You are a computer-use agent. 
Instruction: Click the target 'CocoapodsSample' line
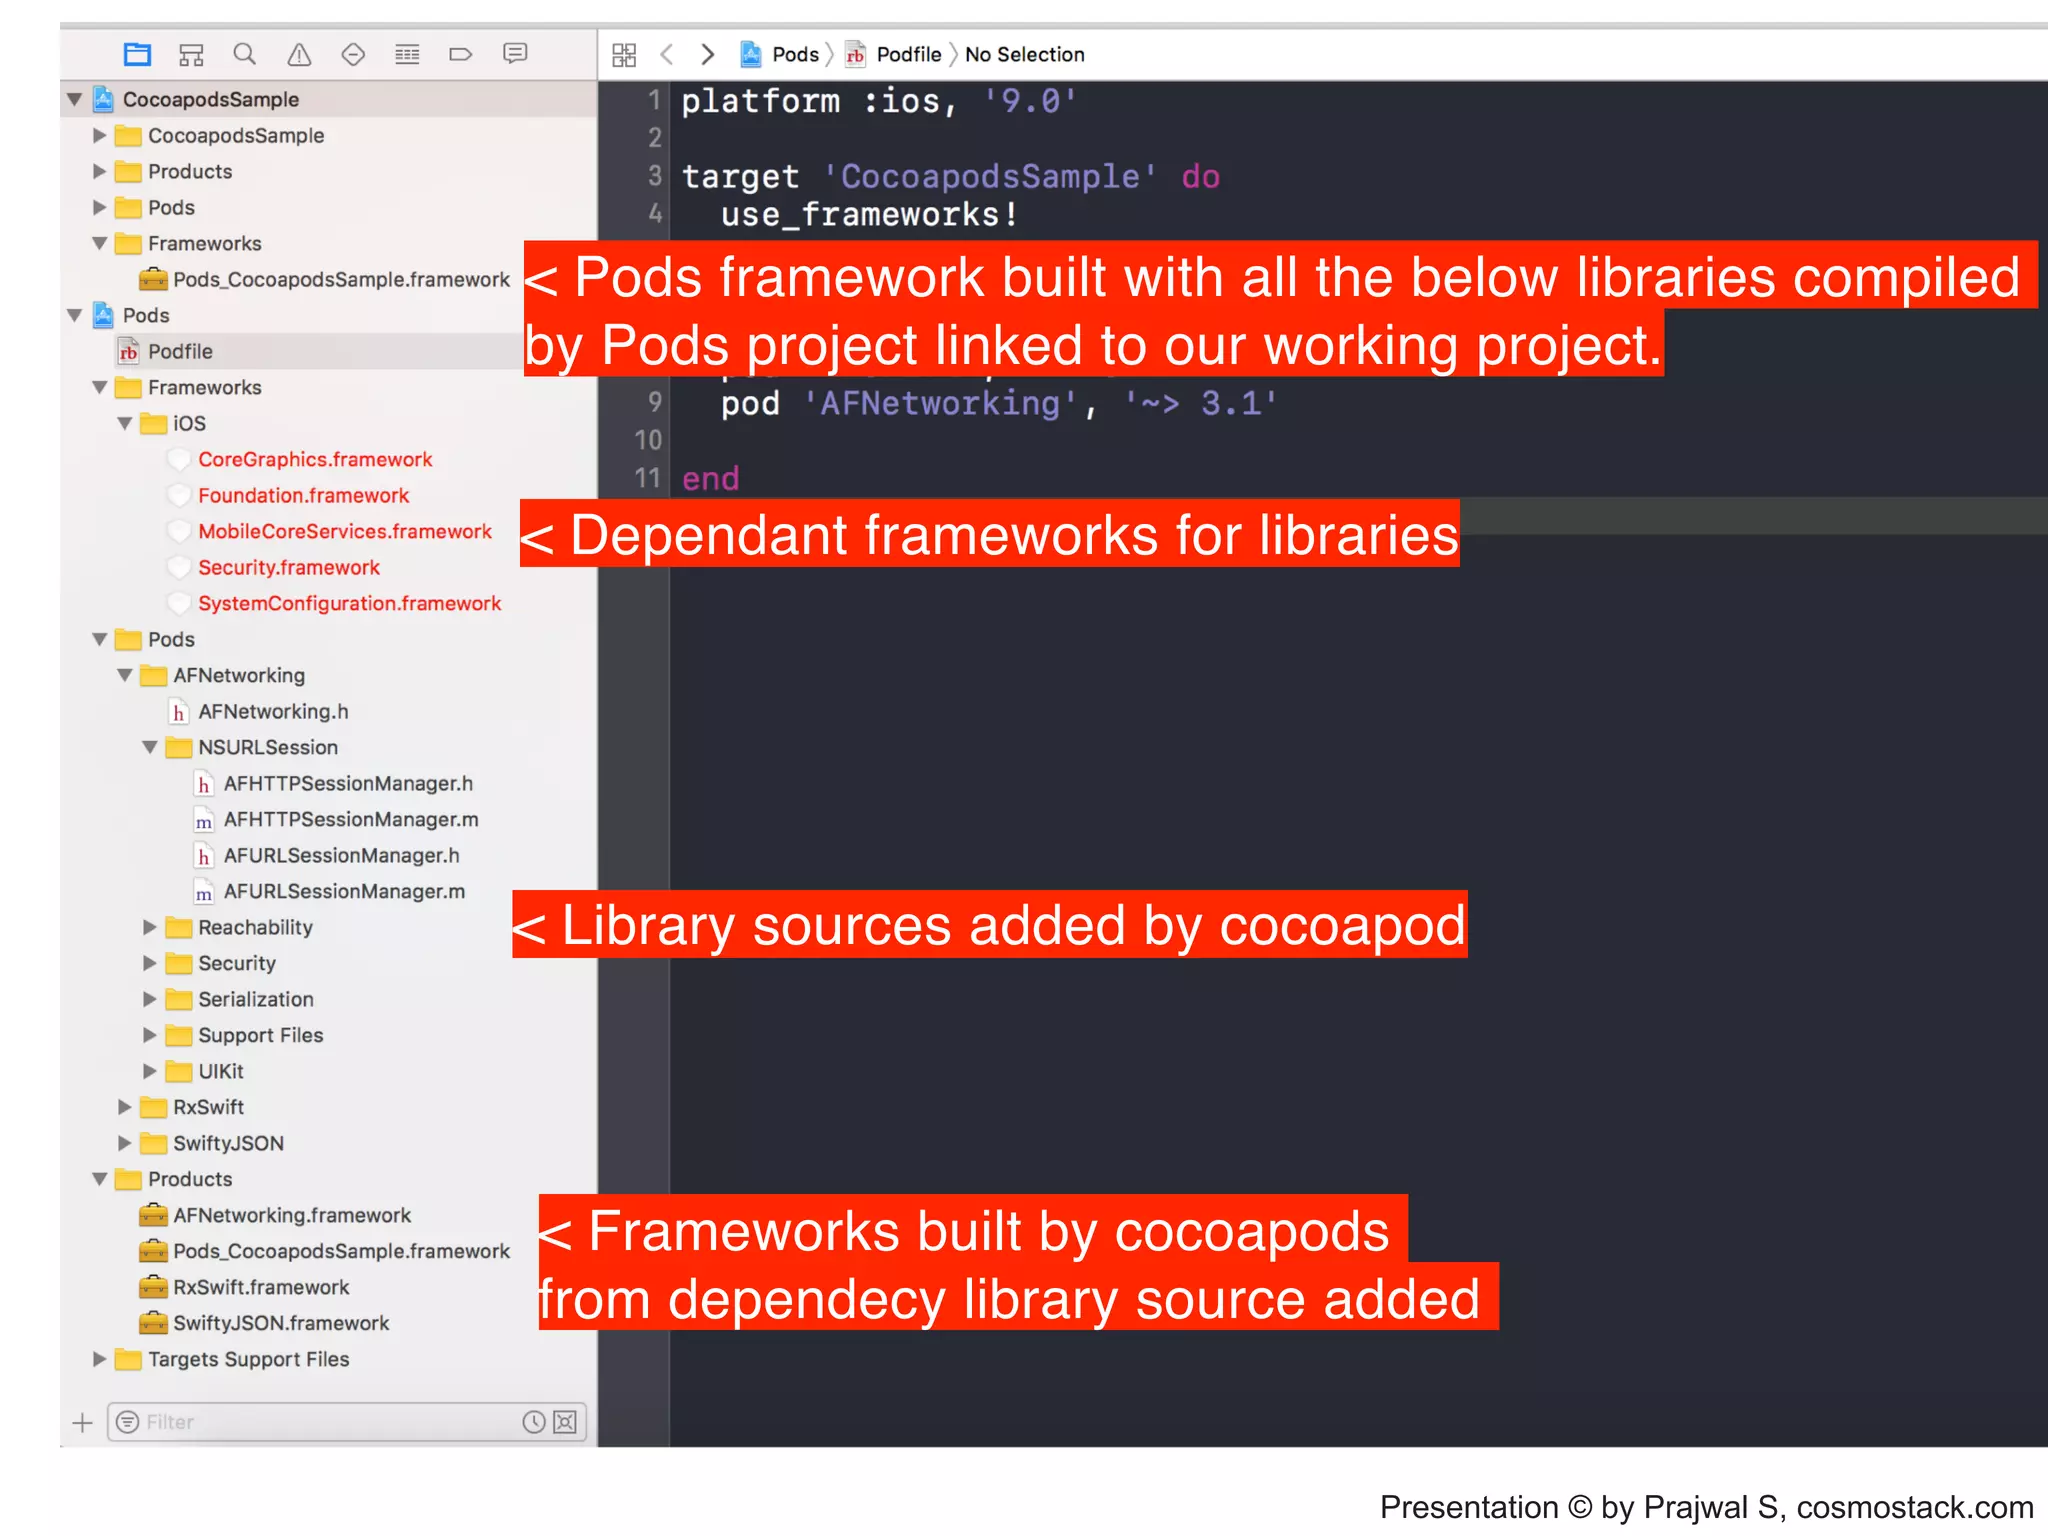click(x=950, y=176)
